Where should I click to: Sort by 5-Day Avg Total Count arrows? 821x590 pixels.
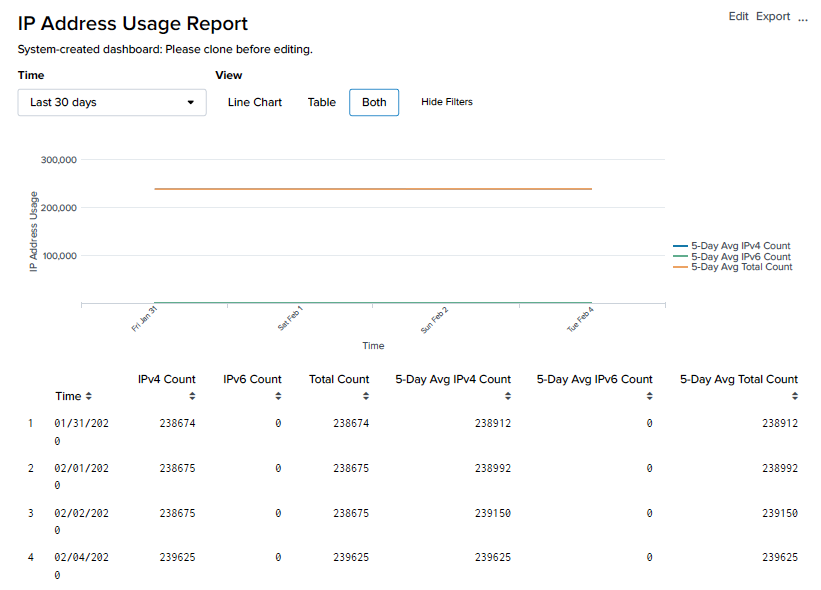[794, 397]
